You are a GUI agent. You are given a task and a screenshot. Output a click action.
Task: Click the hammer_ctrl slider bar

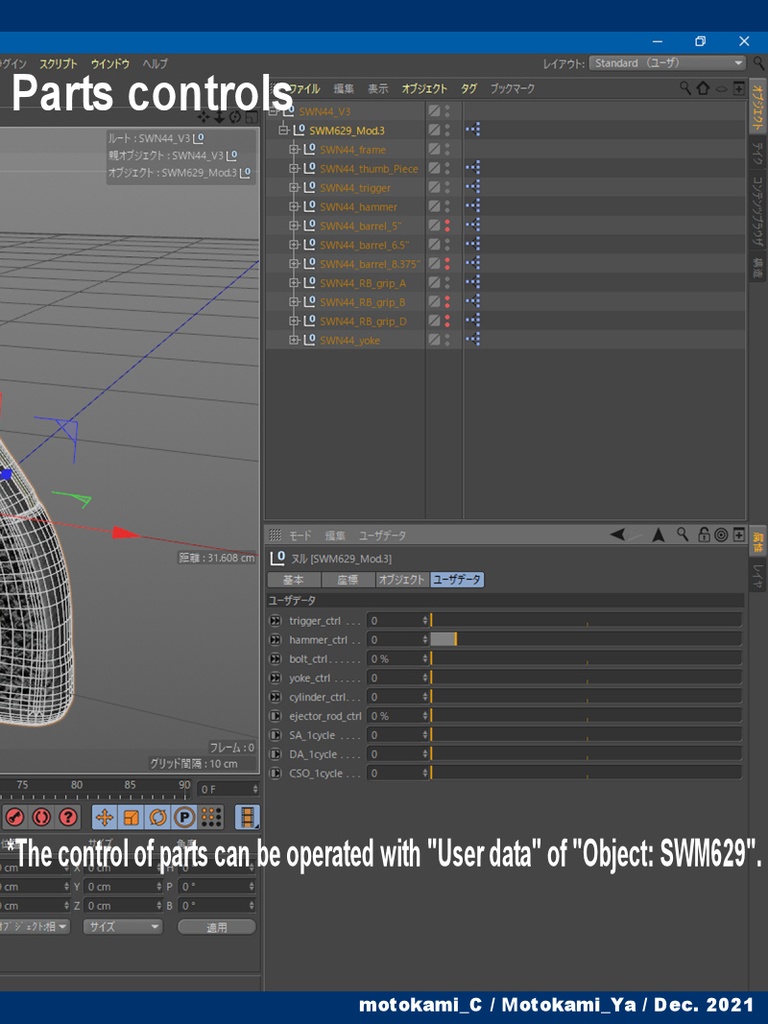586,639
